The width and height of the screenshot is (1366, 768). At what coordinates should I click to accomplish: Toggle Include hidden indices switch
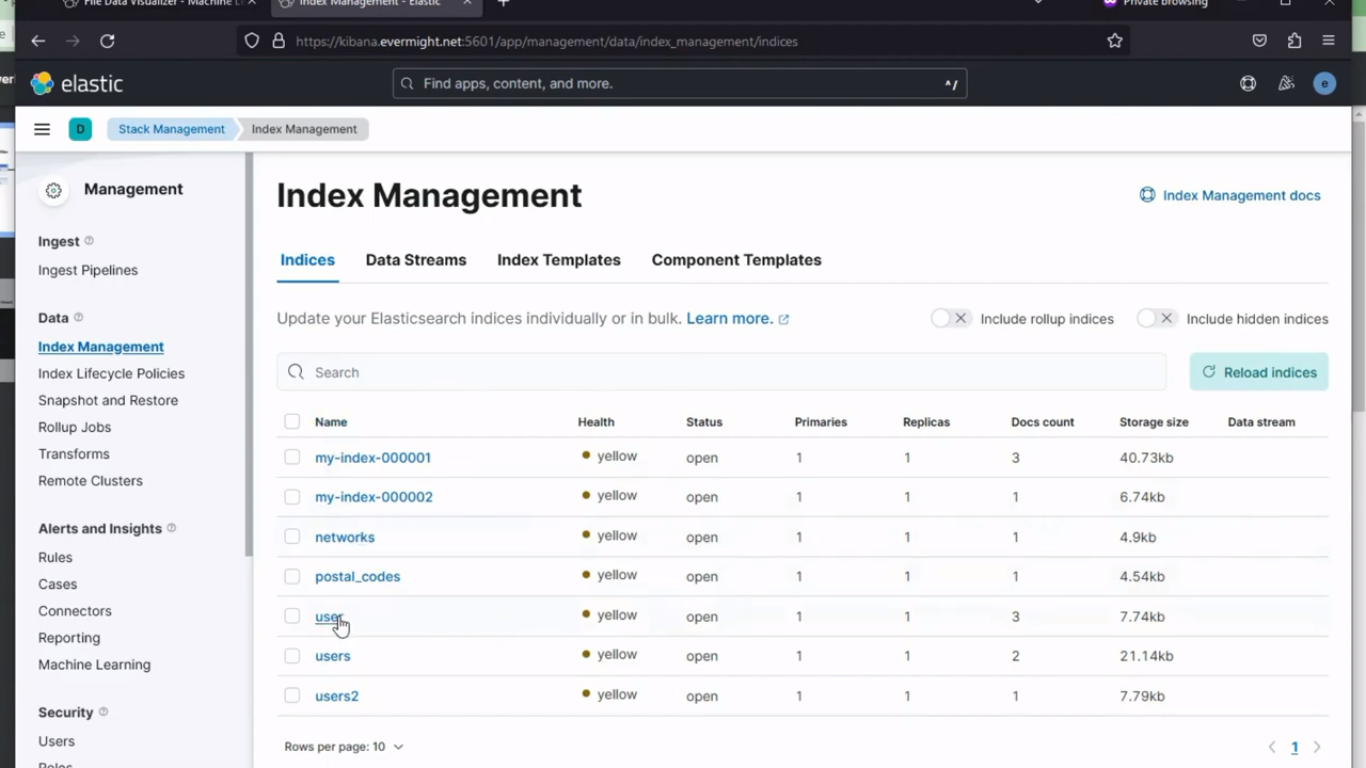[x=1157, y=318]
